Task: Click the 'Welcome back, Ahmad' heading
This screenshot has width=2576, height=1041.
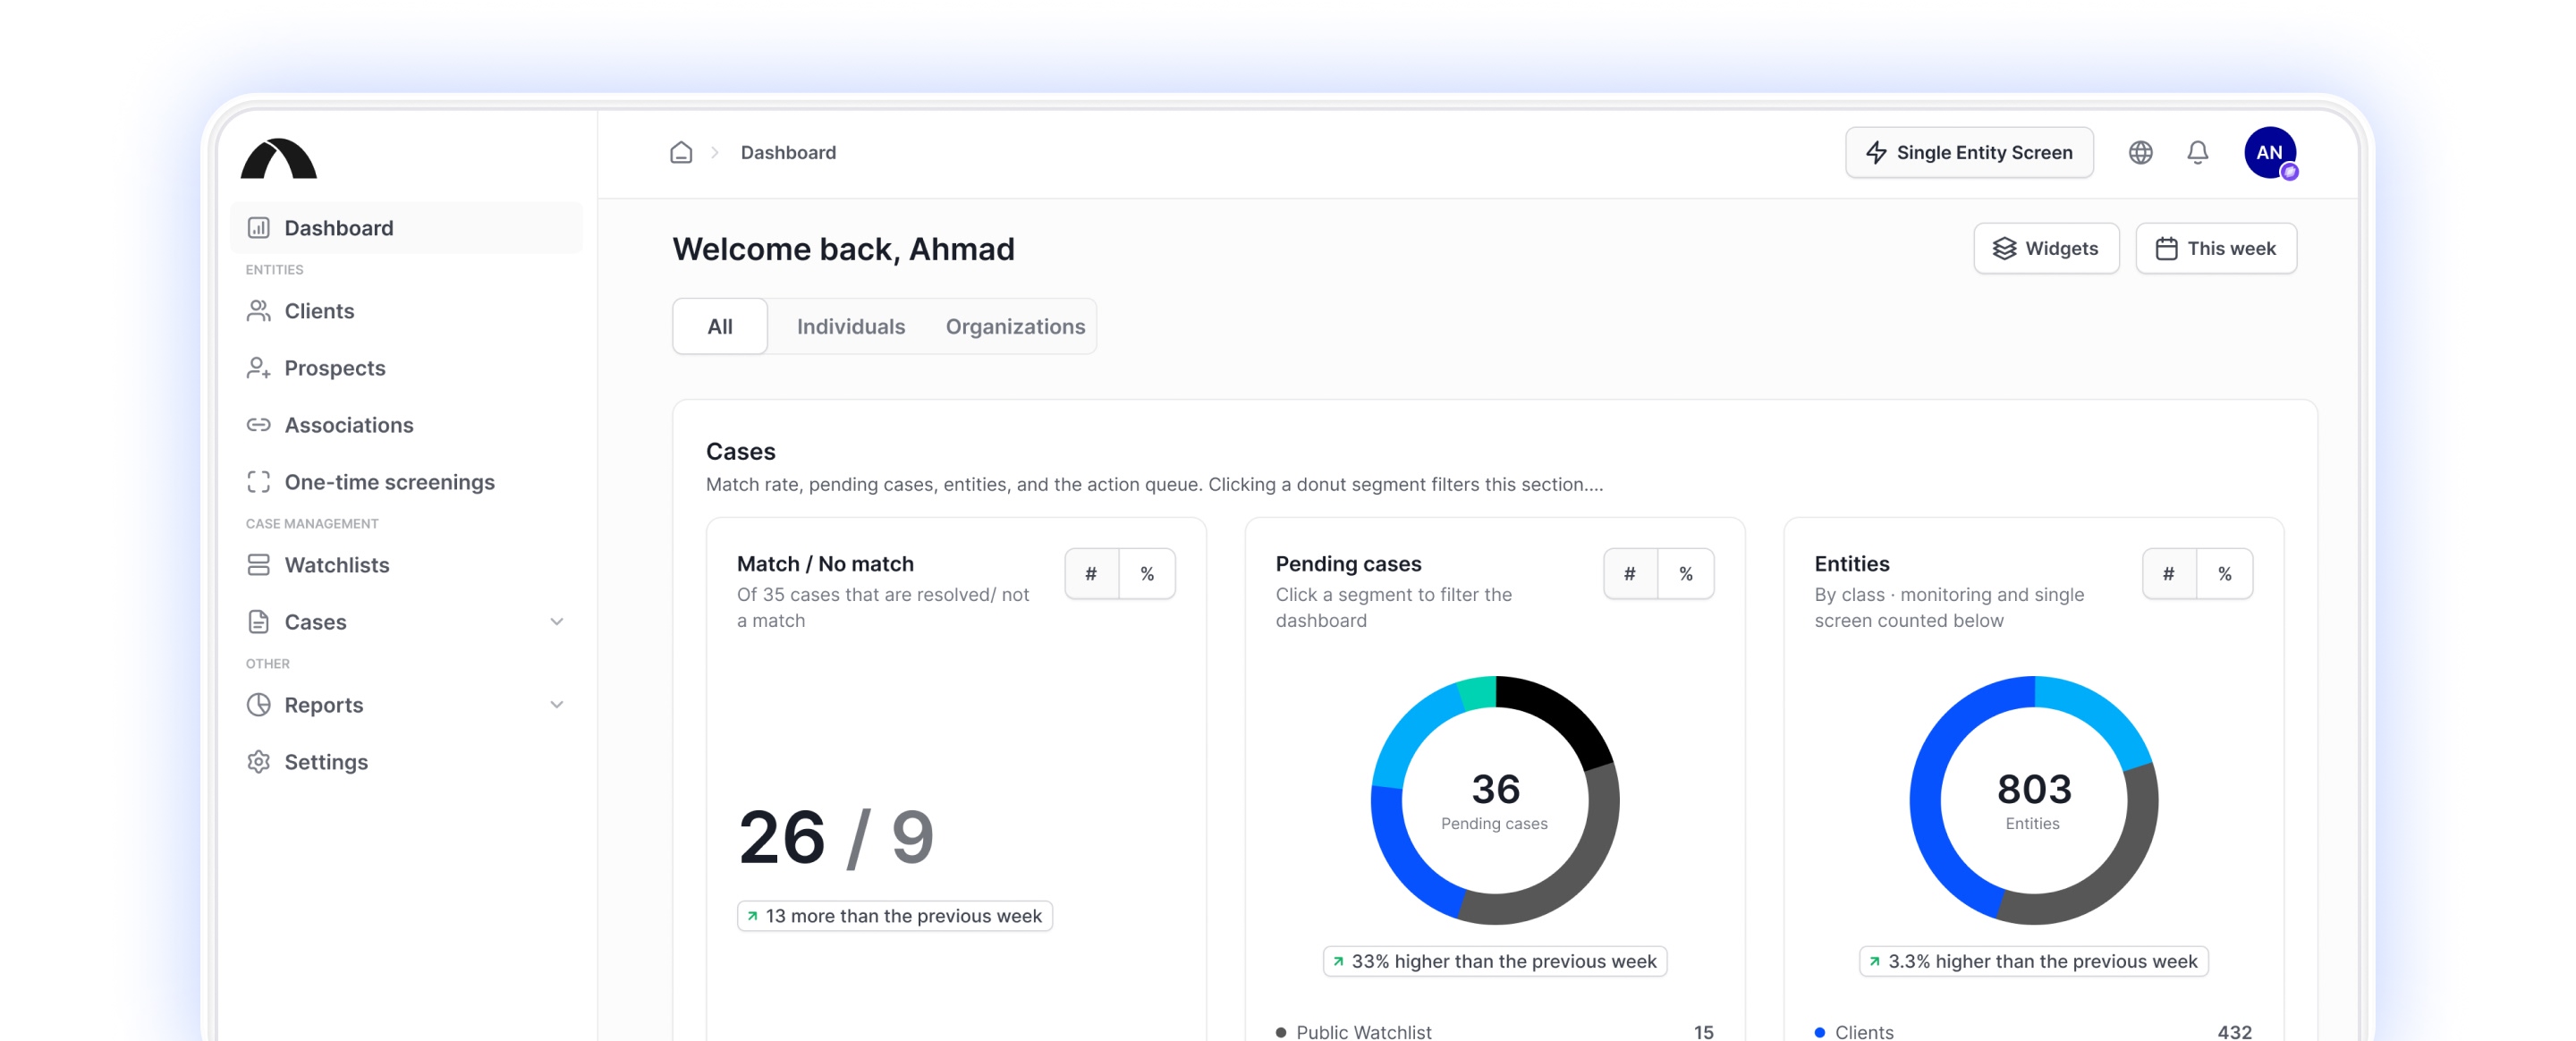Action: click(x=843, y=249)
